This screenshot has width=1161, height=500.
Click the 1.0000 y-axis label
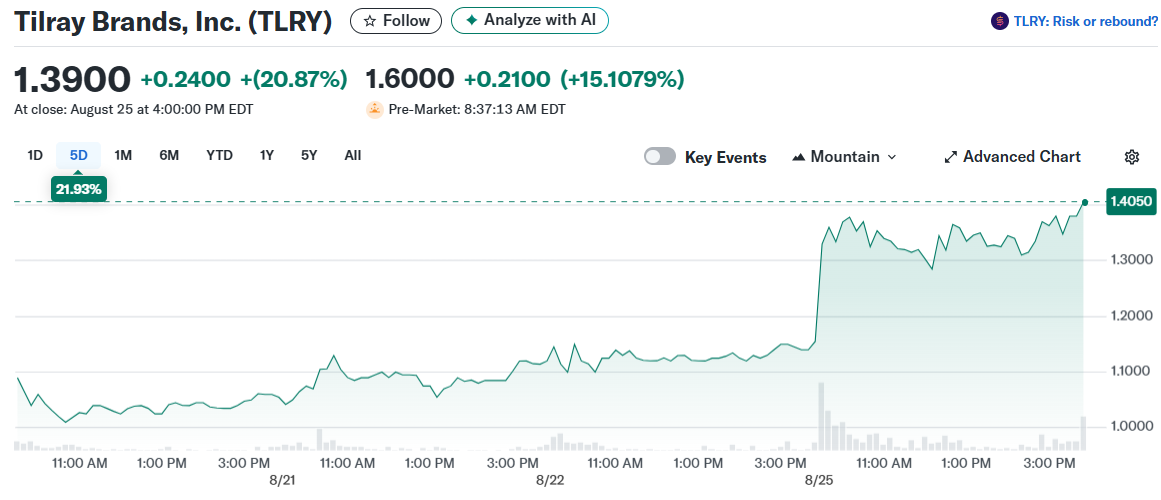tap(1131, 427)
